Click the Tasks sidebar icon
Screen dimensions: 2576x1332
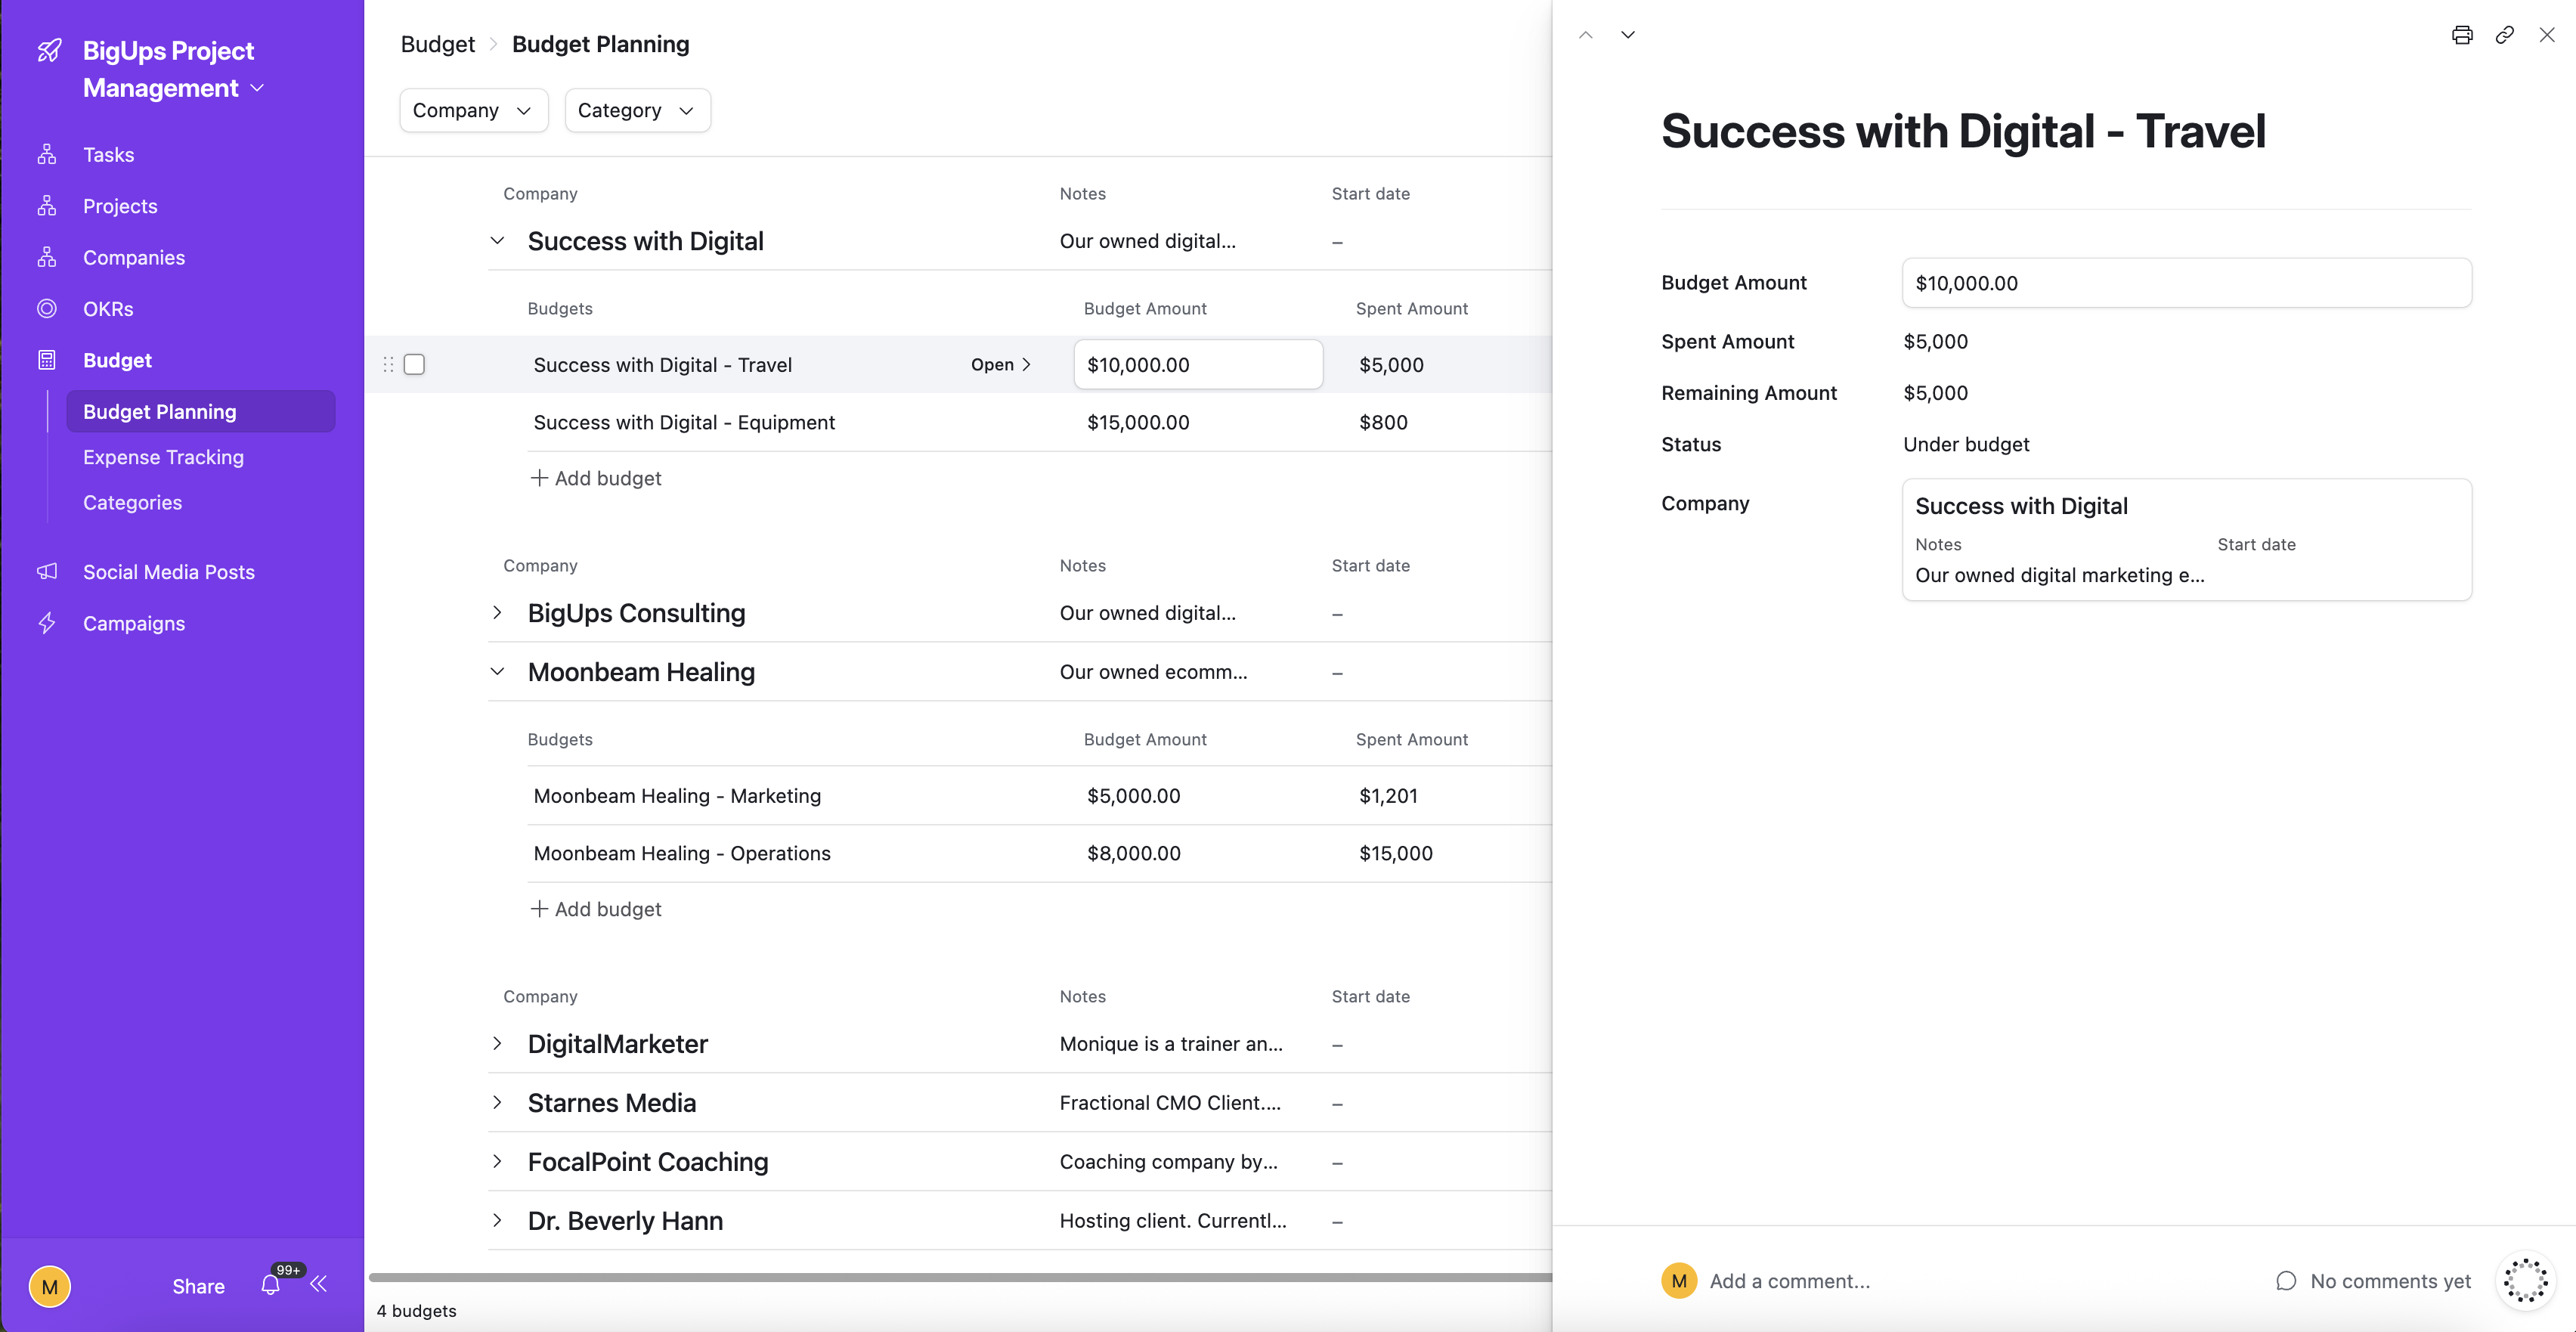[47, 154]
